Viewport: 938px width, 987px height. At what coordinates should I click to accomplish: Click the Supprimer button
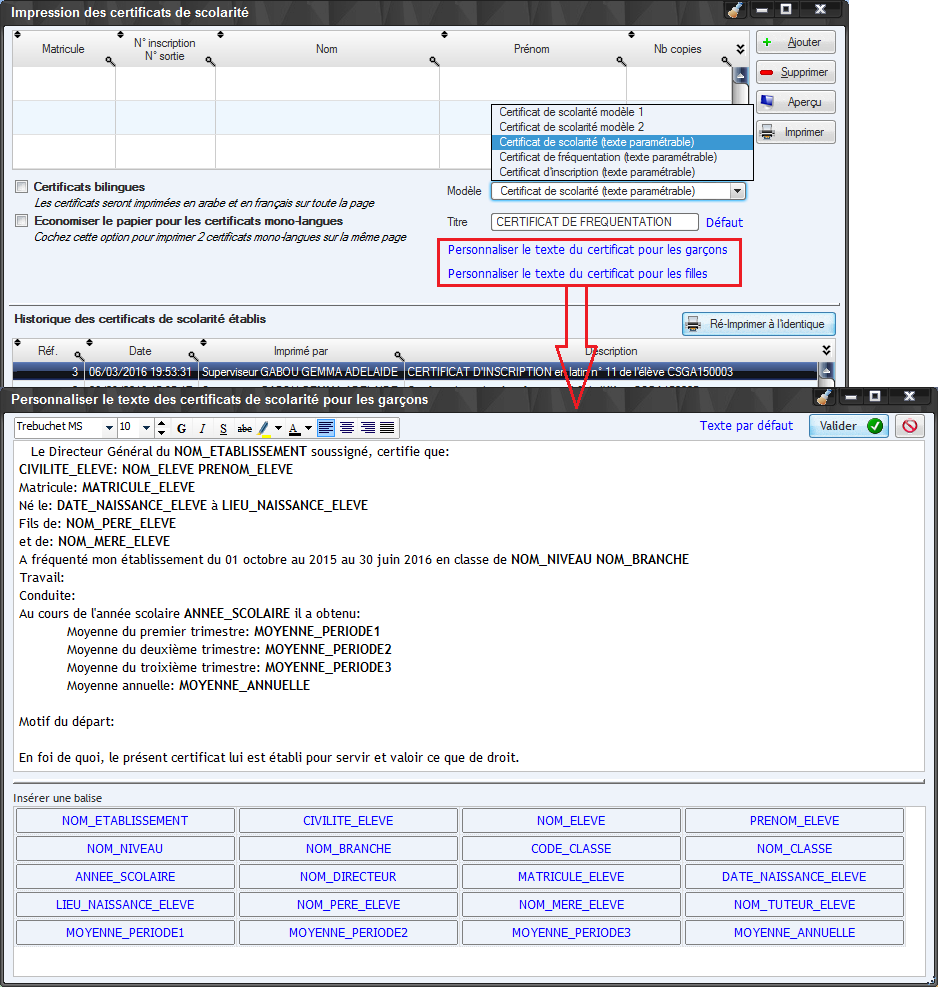tap(794, 72)
